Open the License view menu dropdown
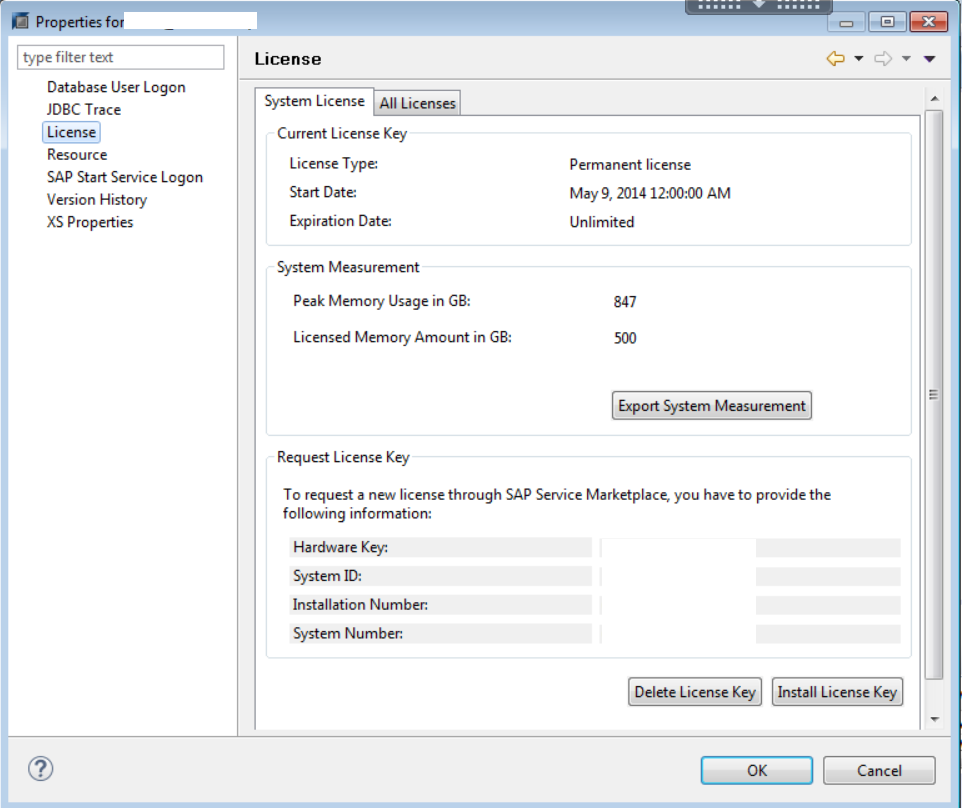 pos(929,59)
